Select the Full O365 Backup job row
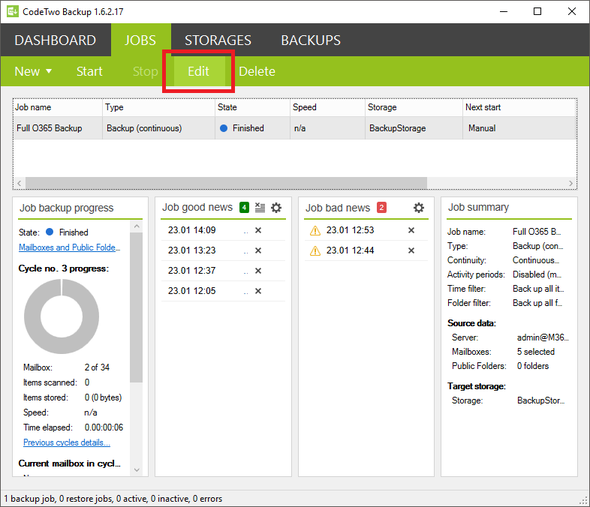Viewport: 590px width, 507px height. coord(295,128)
